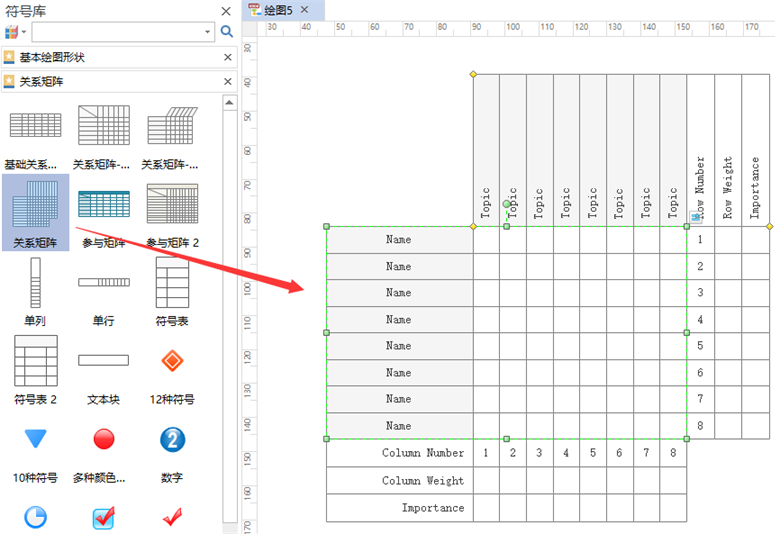Open the library search dropdown arrow
The width and height of the screenshot is (775, 534).
pyautogui.click(x=208, y=32)
